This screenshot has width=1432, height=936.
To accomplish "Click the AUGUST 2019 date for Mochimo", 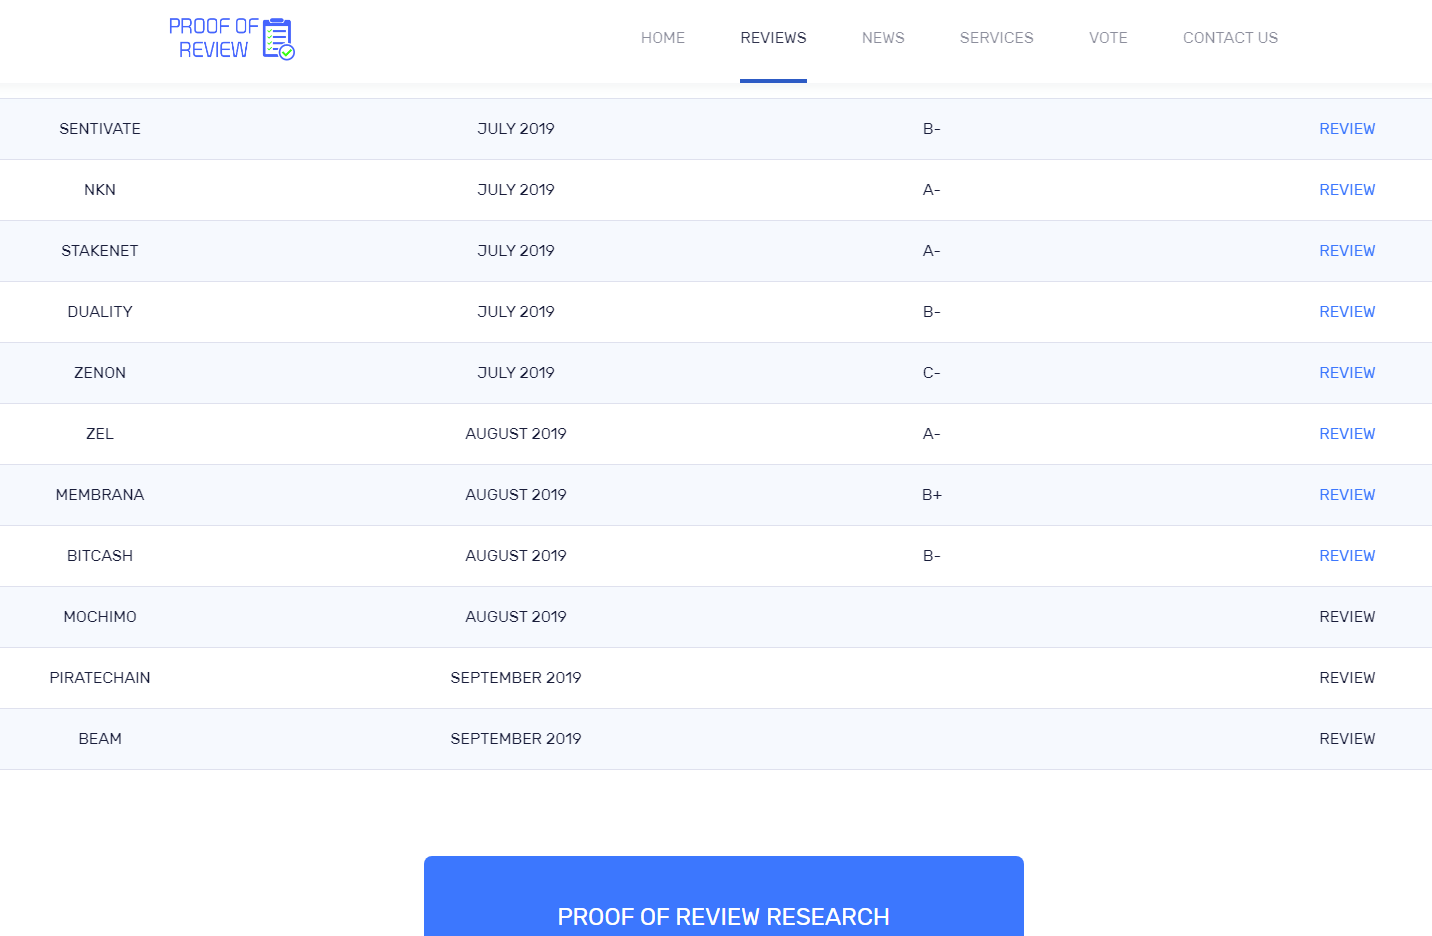I will coord(516,617).
